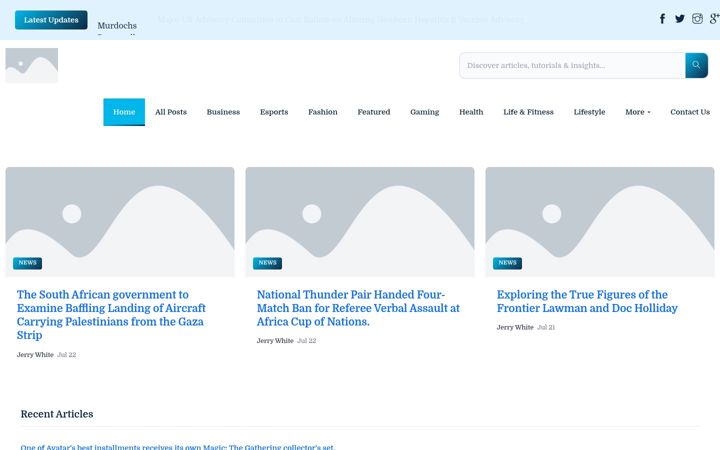Open the Gaming category
Viewport: 720px width, 450px height.
coord(425,112)
